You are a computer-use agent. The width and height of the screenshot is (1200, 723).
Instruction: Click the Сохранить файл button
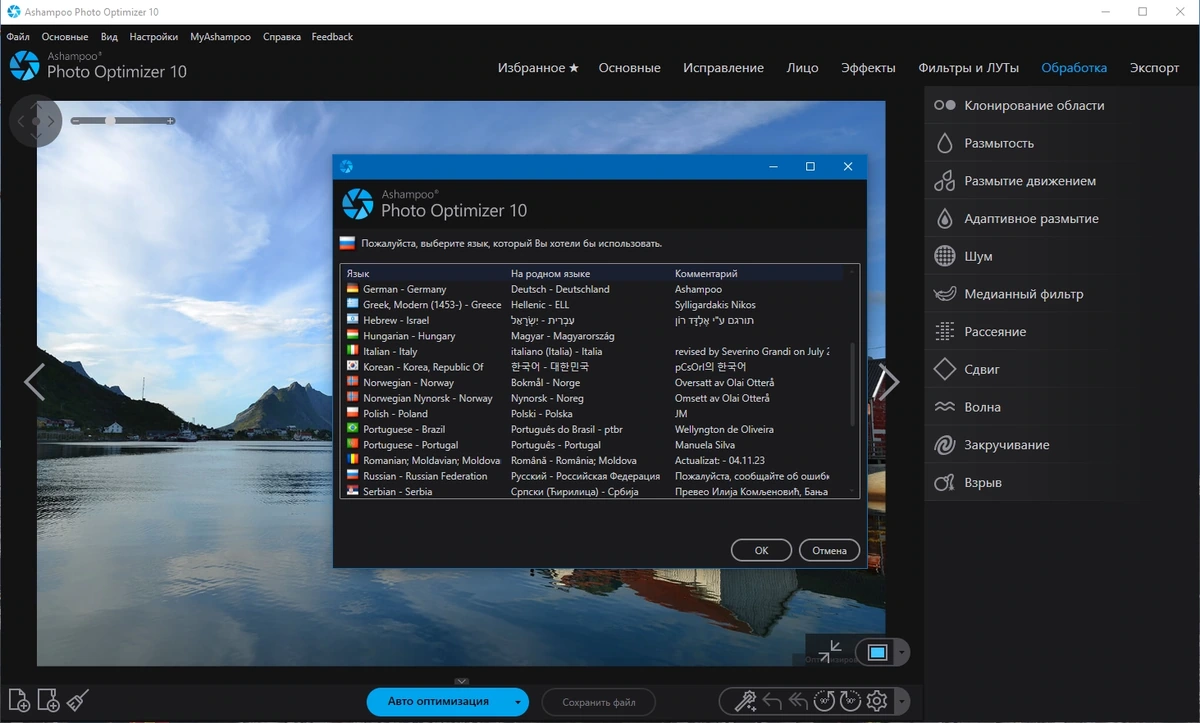[x=599, y=702]
